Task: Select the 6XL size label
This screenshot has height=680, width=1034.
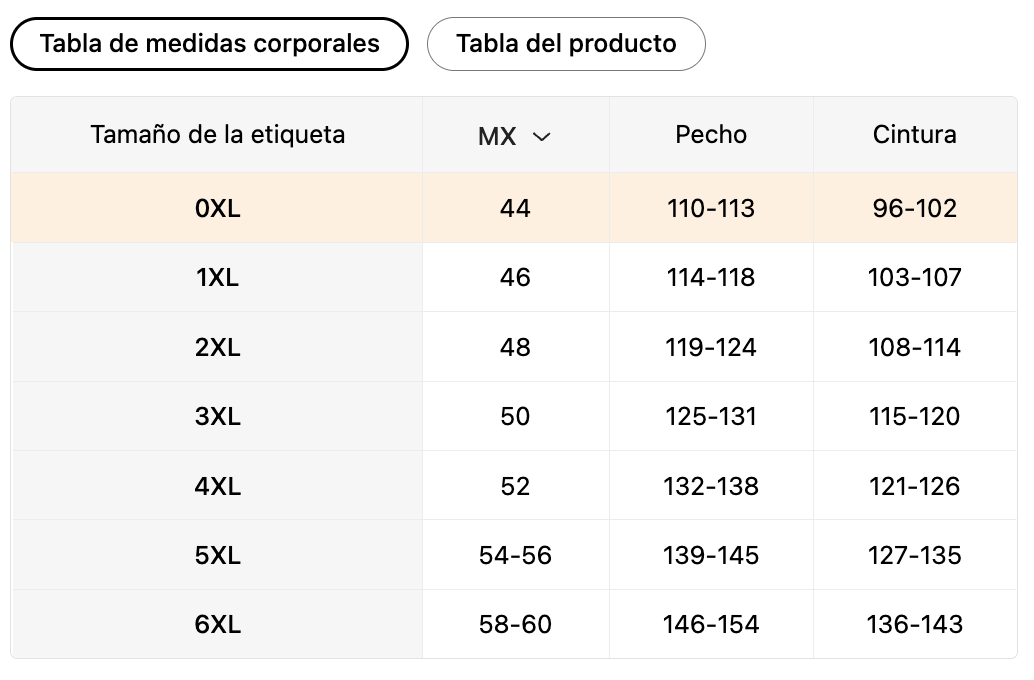Action: click(218, 625)
